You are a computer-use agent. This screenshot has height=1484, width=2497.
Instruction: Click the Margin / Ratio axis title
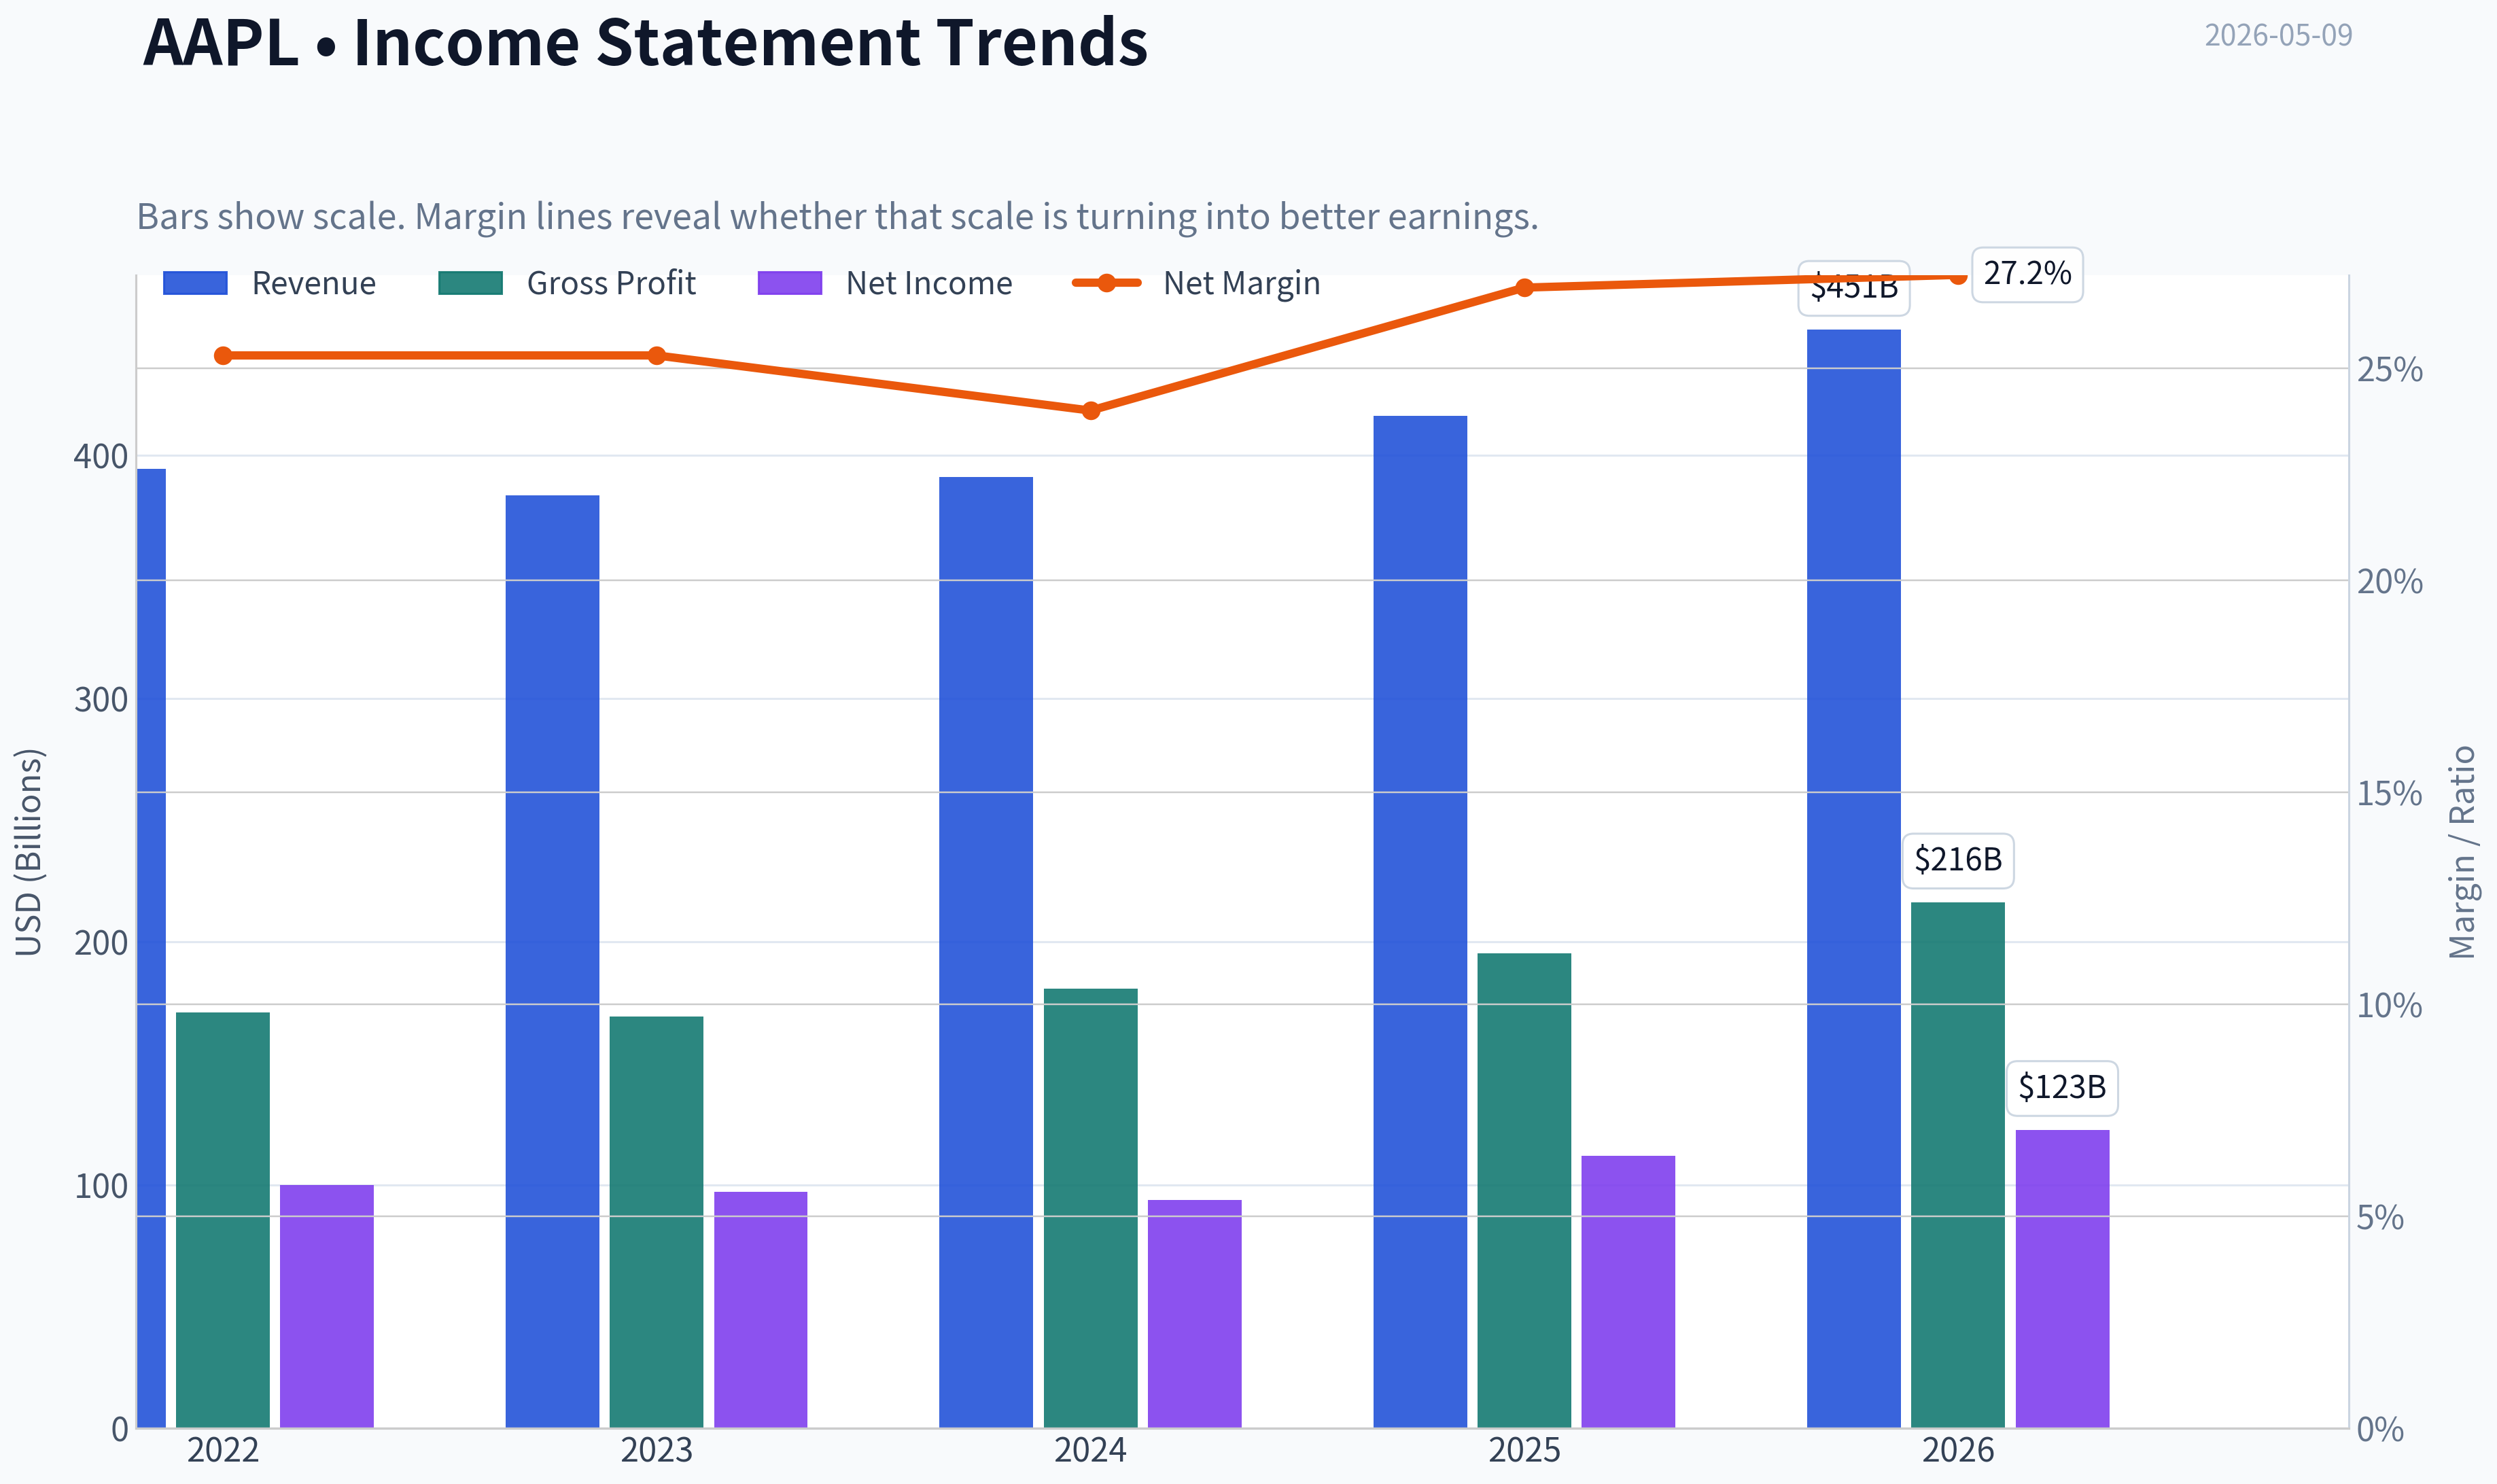coord(2462,852)
